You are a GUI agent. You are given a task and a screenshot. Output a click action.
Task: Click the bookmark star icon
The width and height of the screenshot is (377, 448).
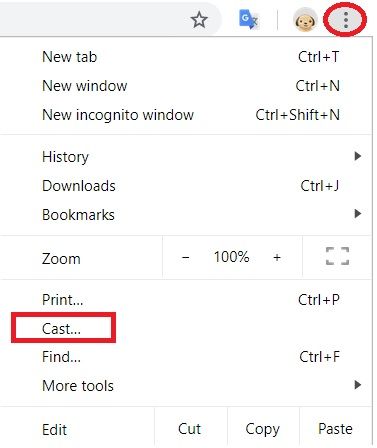tap(199, 19)
